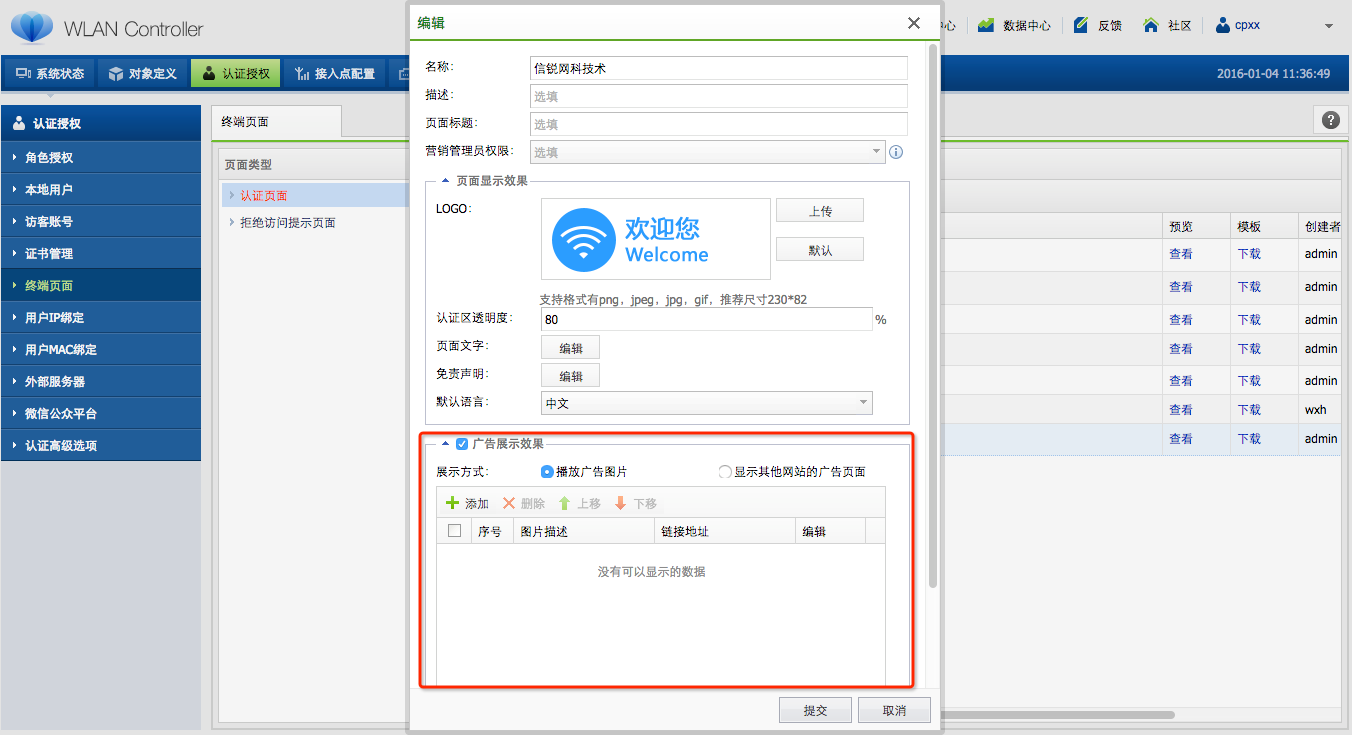This screenshot has width=1352, height=735.
Task: Expand 角色授权 in the sidebar
Action: (100, 157)
